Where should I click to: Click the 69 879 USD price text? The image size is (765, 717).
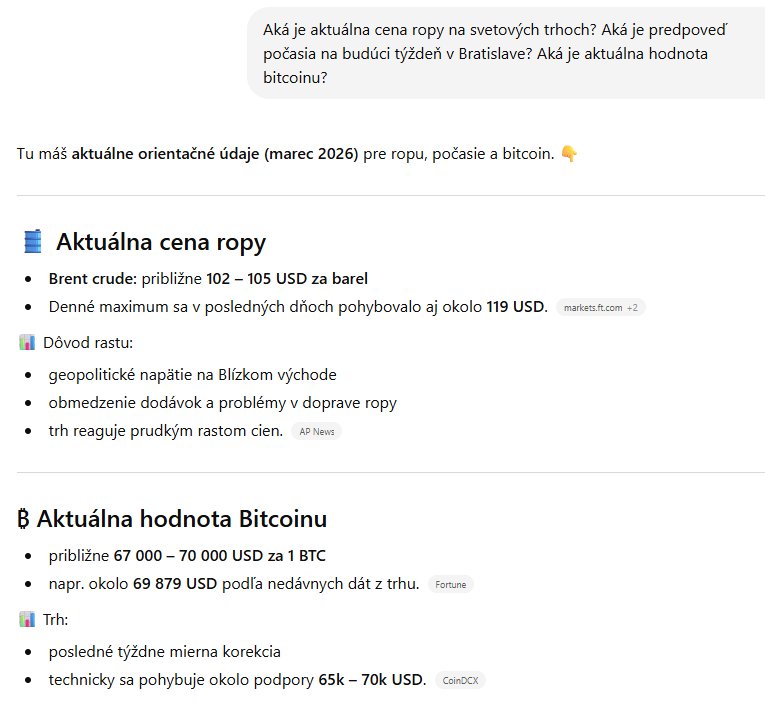pos(175,583)
